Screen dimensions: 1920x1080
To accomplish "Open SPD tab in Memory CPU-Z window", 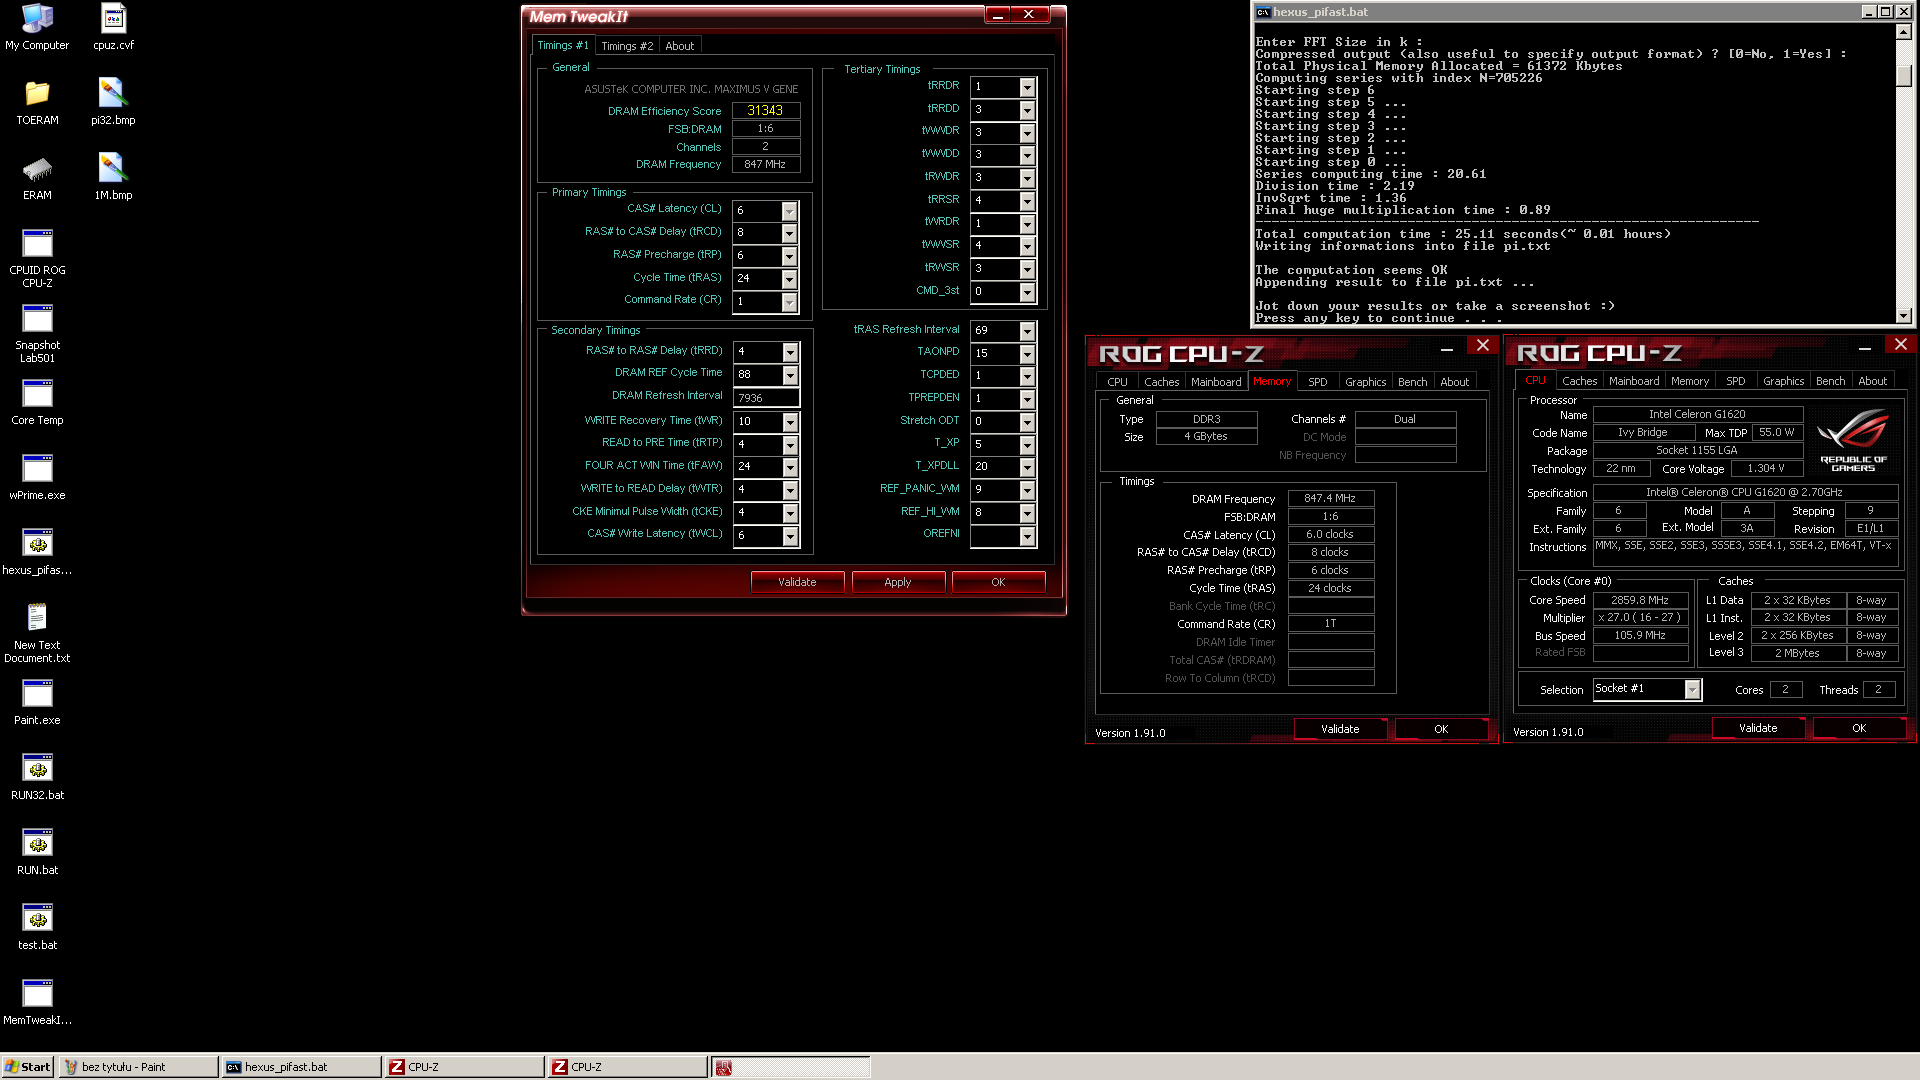I will [x=1318, y=382].
